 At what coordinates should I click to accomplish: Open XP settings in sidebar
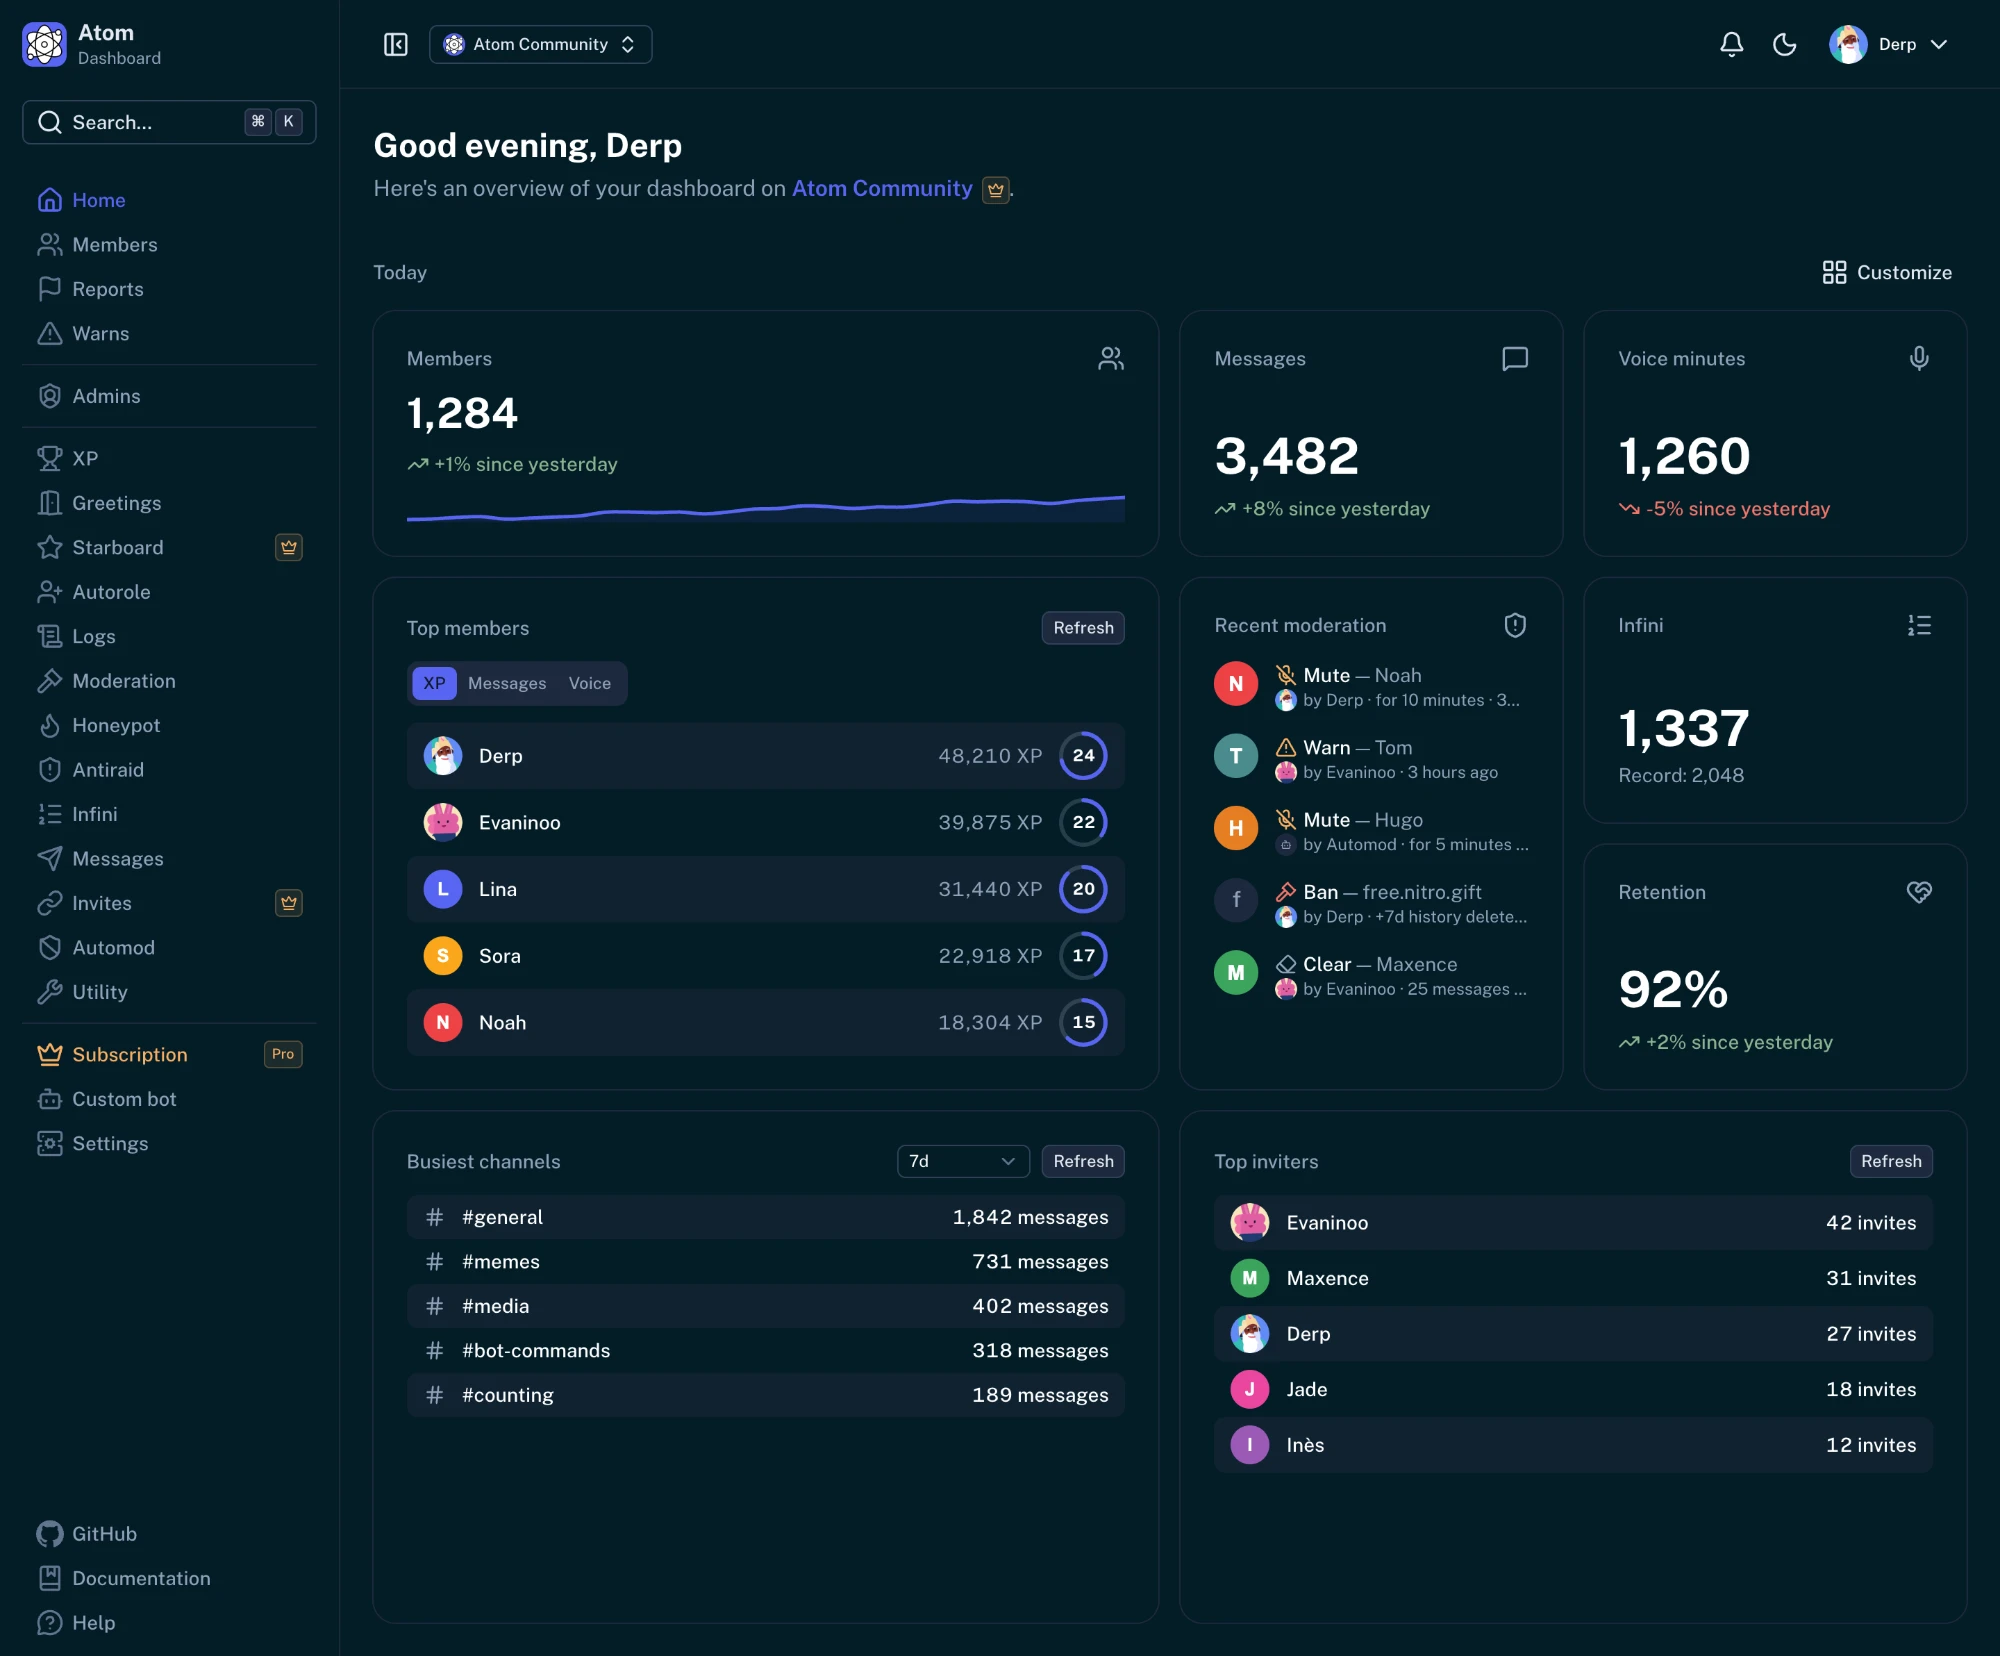[169, 458]
